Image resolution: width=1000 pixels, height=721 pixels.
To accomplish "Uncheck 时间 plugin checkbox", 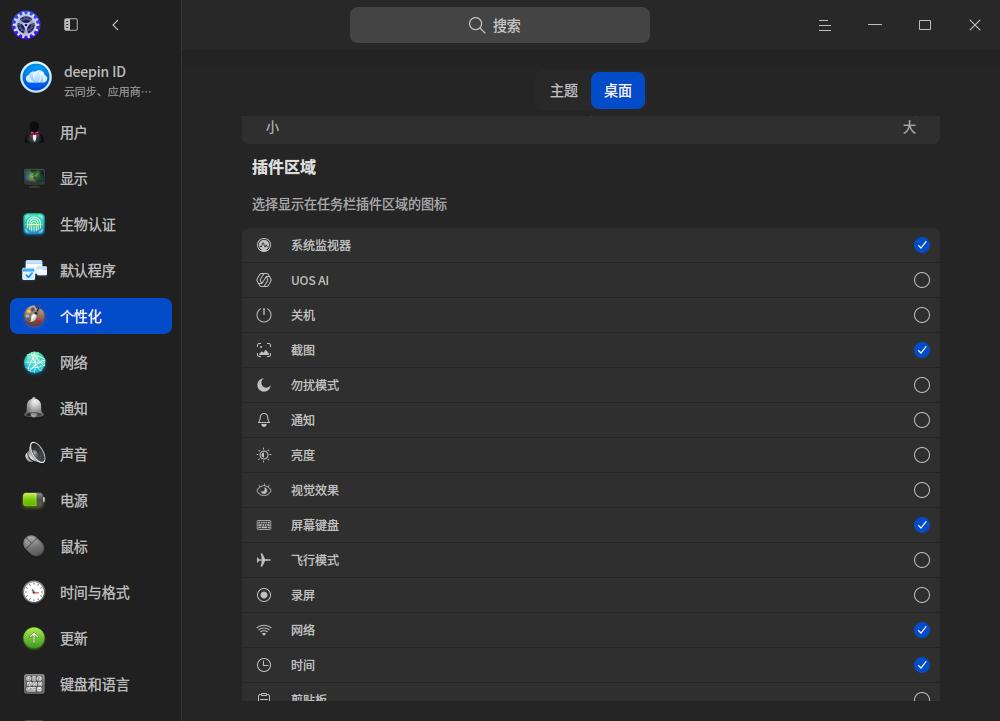I will coord(922,666).
